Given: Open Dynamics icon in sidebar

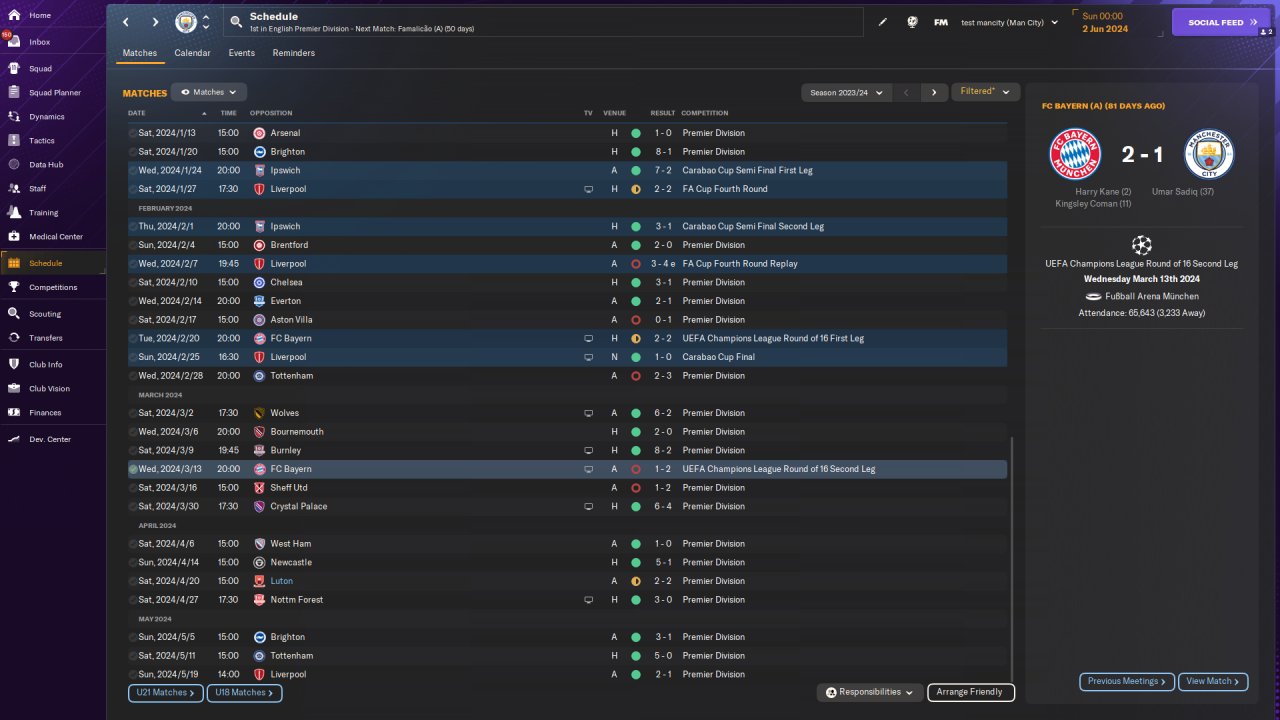Looking at the screenshot, I should pos(14,117).
